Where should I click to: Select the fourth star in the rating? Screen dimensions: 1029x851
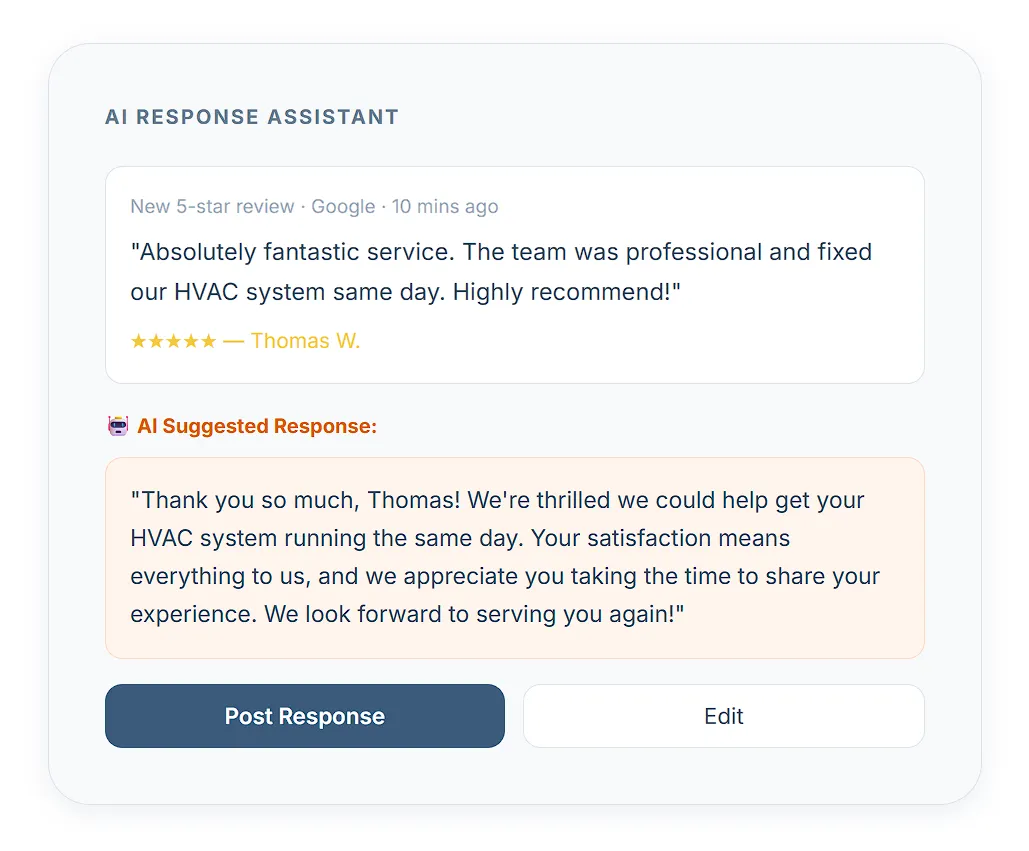190,341
